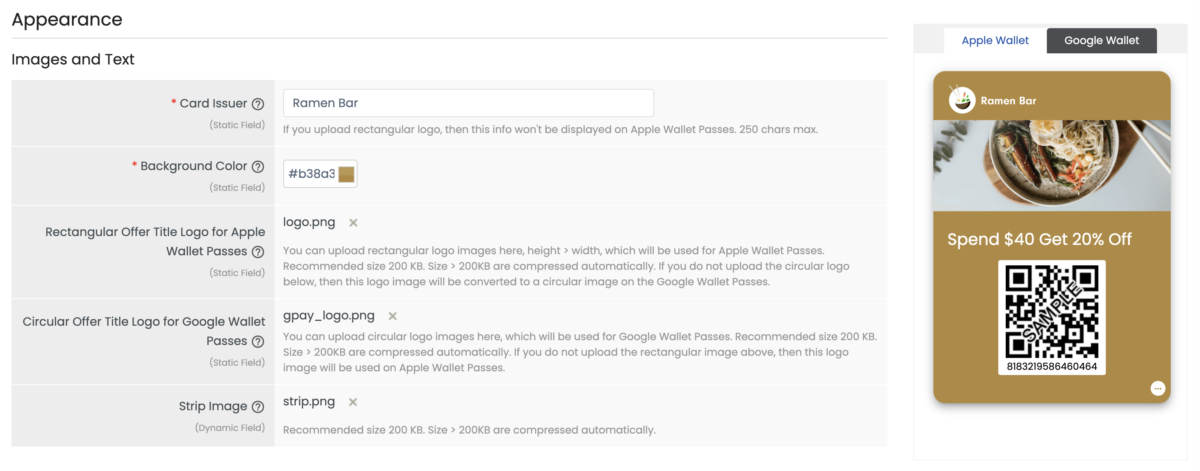Click the help icon beside Background Color

[x=258, y=166]
